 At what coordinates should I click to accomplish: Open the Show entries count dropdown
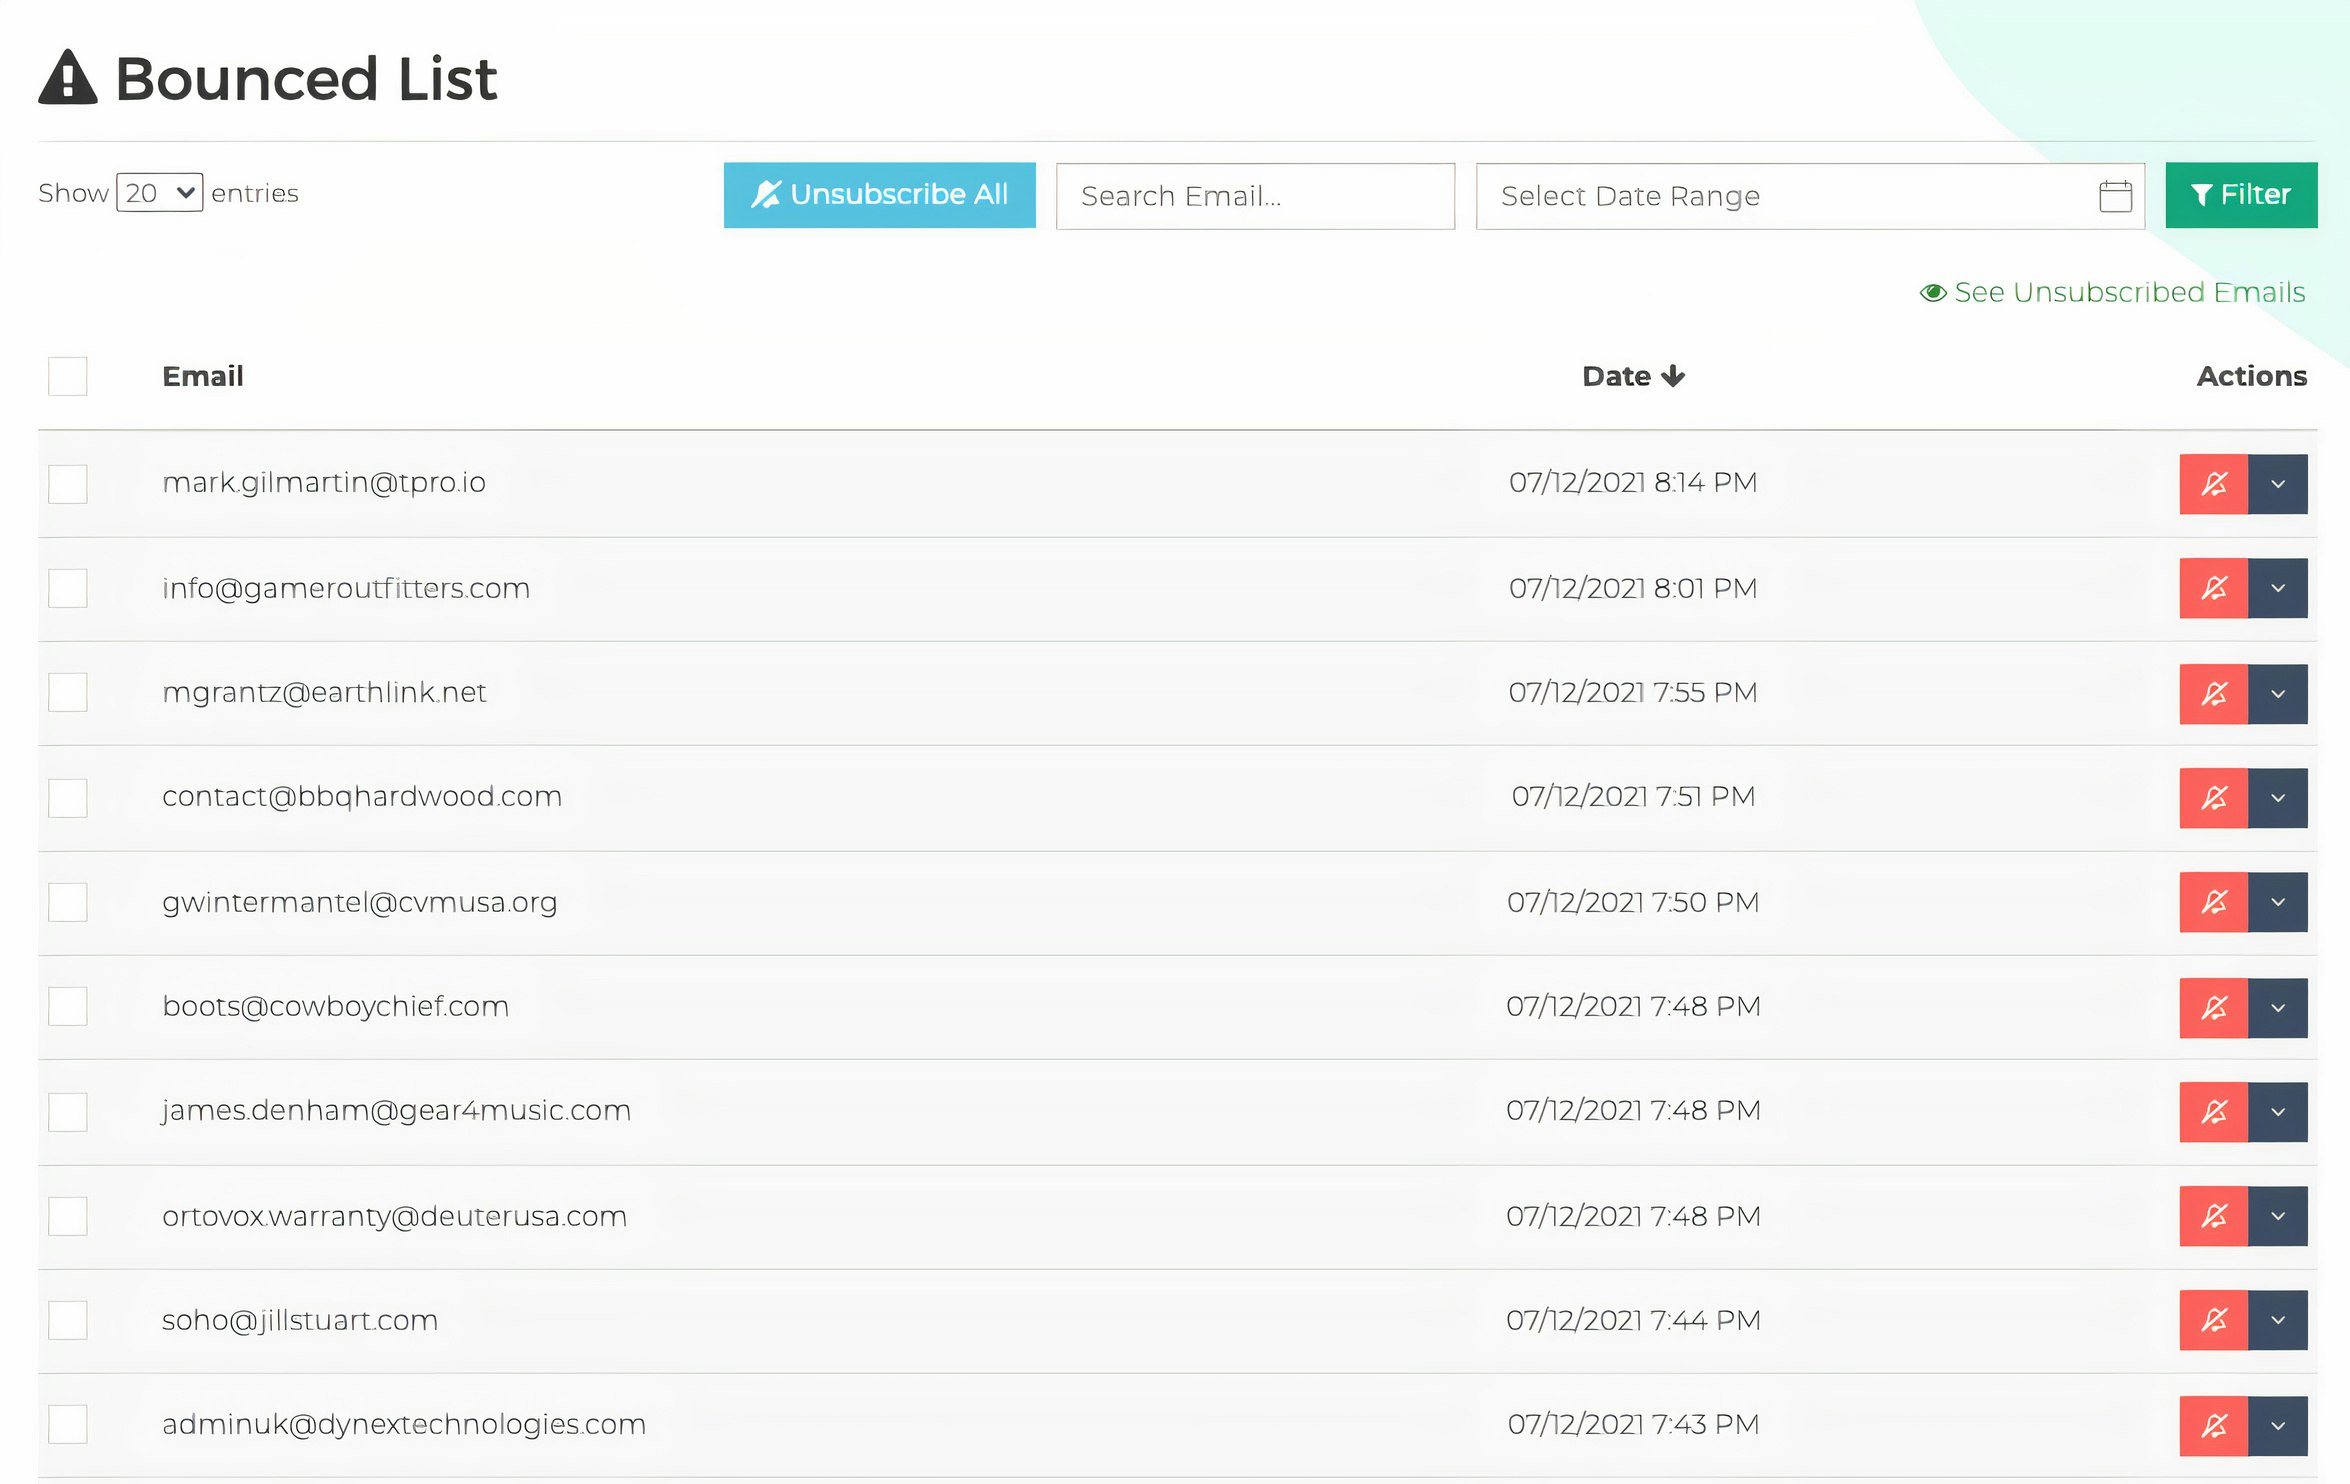coord(160,193)
